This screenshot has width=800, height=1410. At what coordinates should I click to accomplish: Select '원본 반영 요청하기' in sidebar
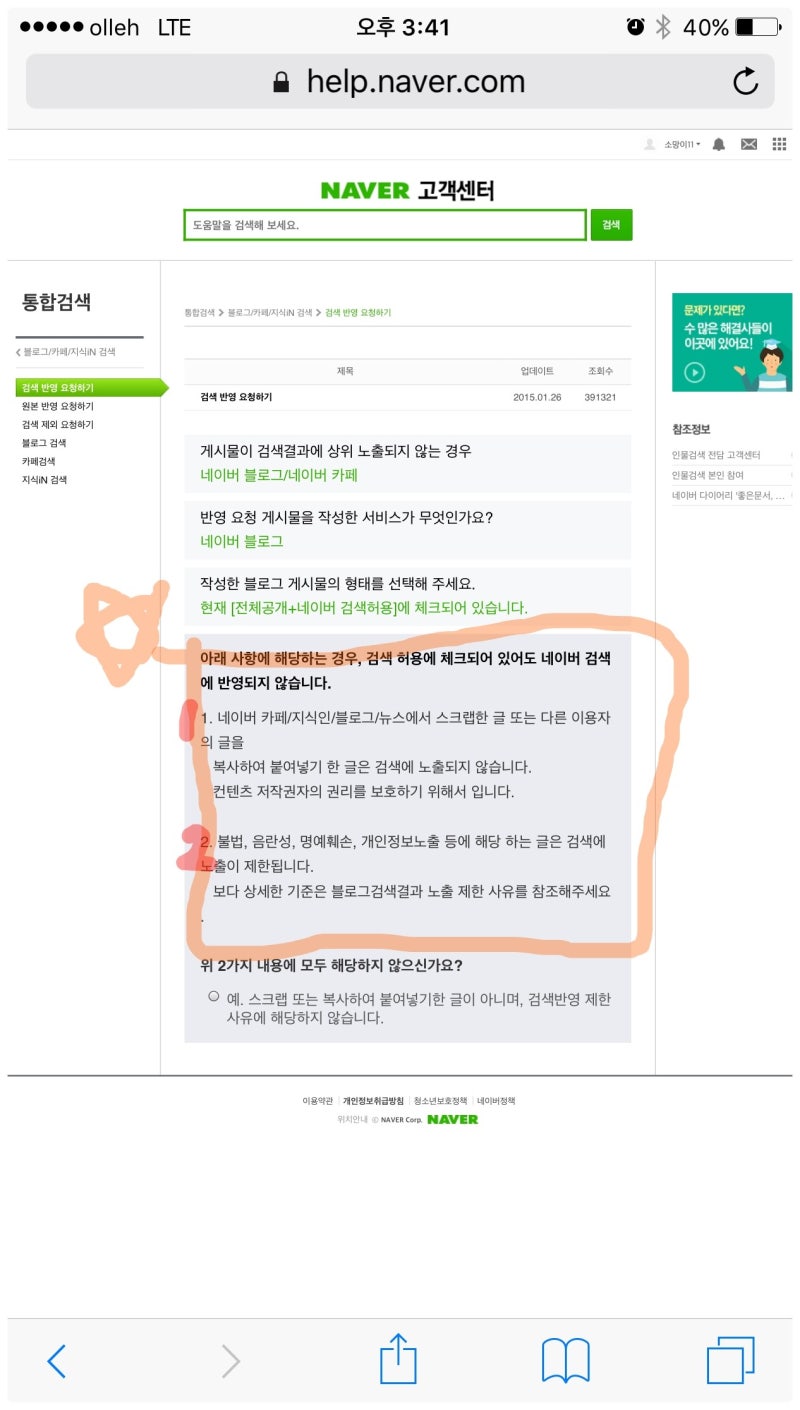click(58, 406)
